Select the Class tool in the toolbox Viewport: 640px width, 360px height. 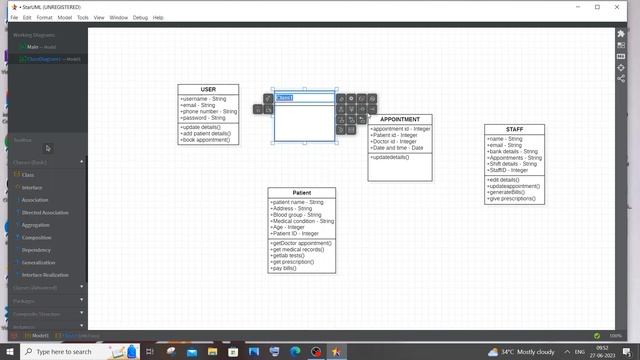click(x=28, y=175)
